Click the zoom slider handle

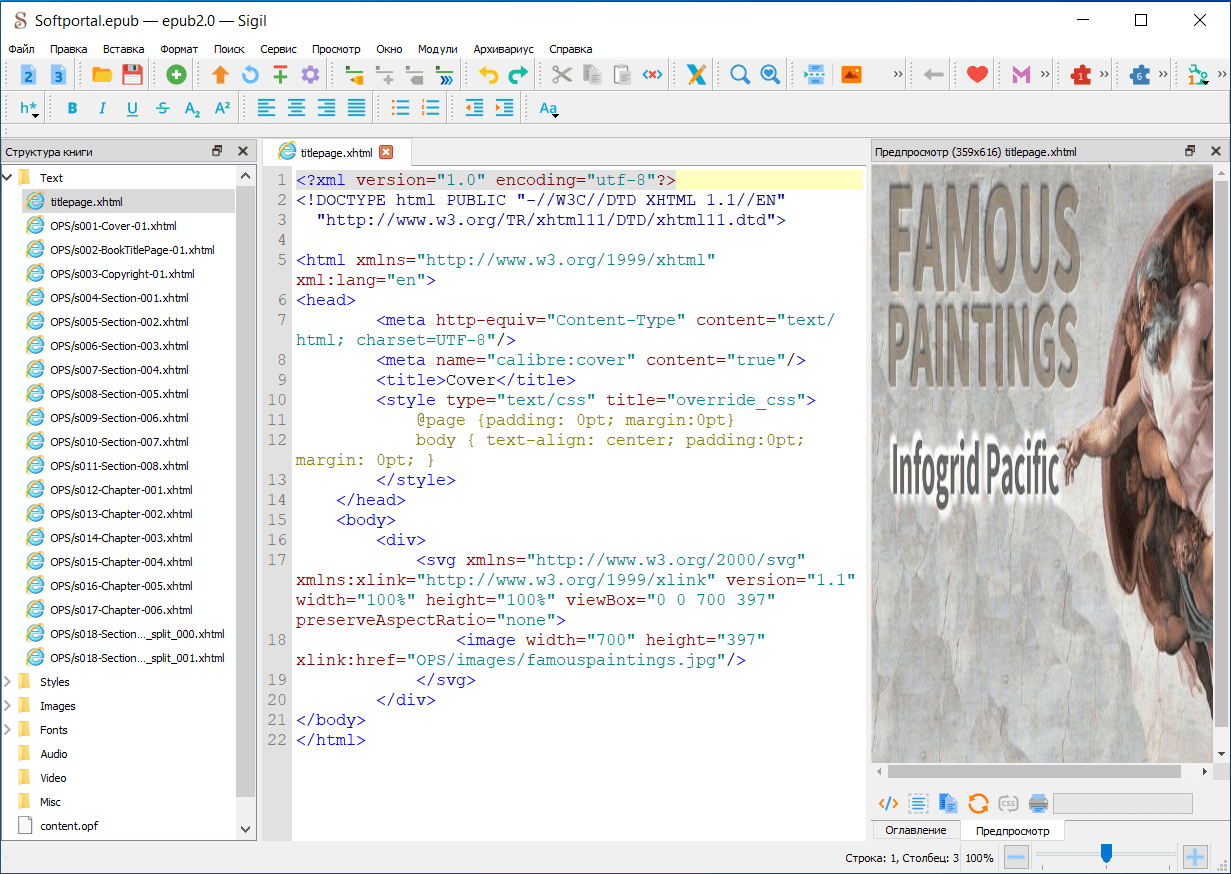pos(1106,853)
